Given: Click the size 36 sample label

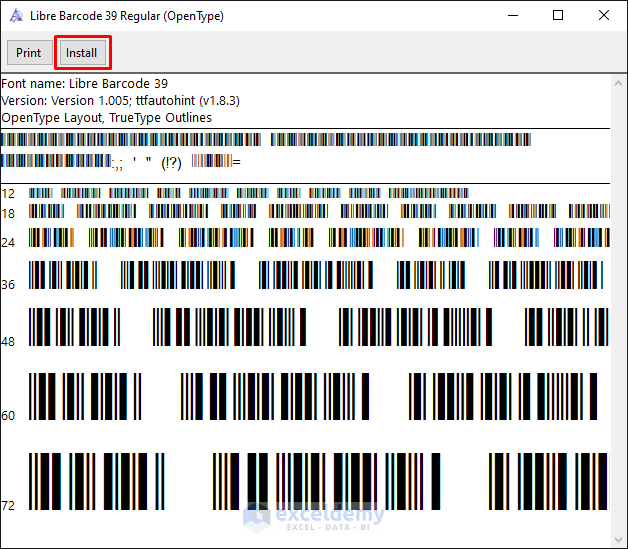Looking at the screenshot, I should pos(8,285).
